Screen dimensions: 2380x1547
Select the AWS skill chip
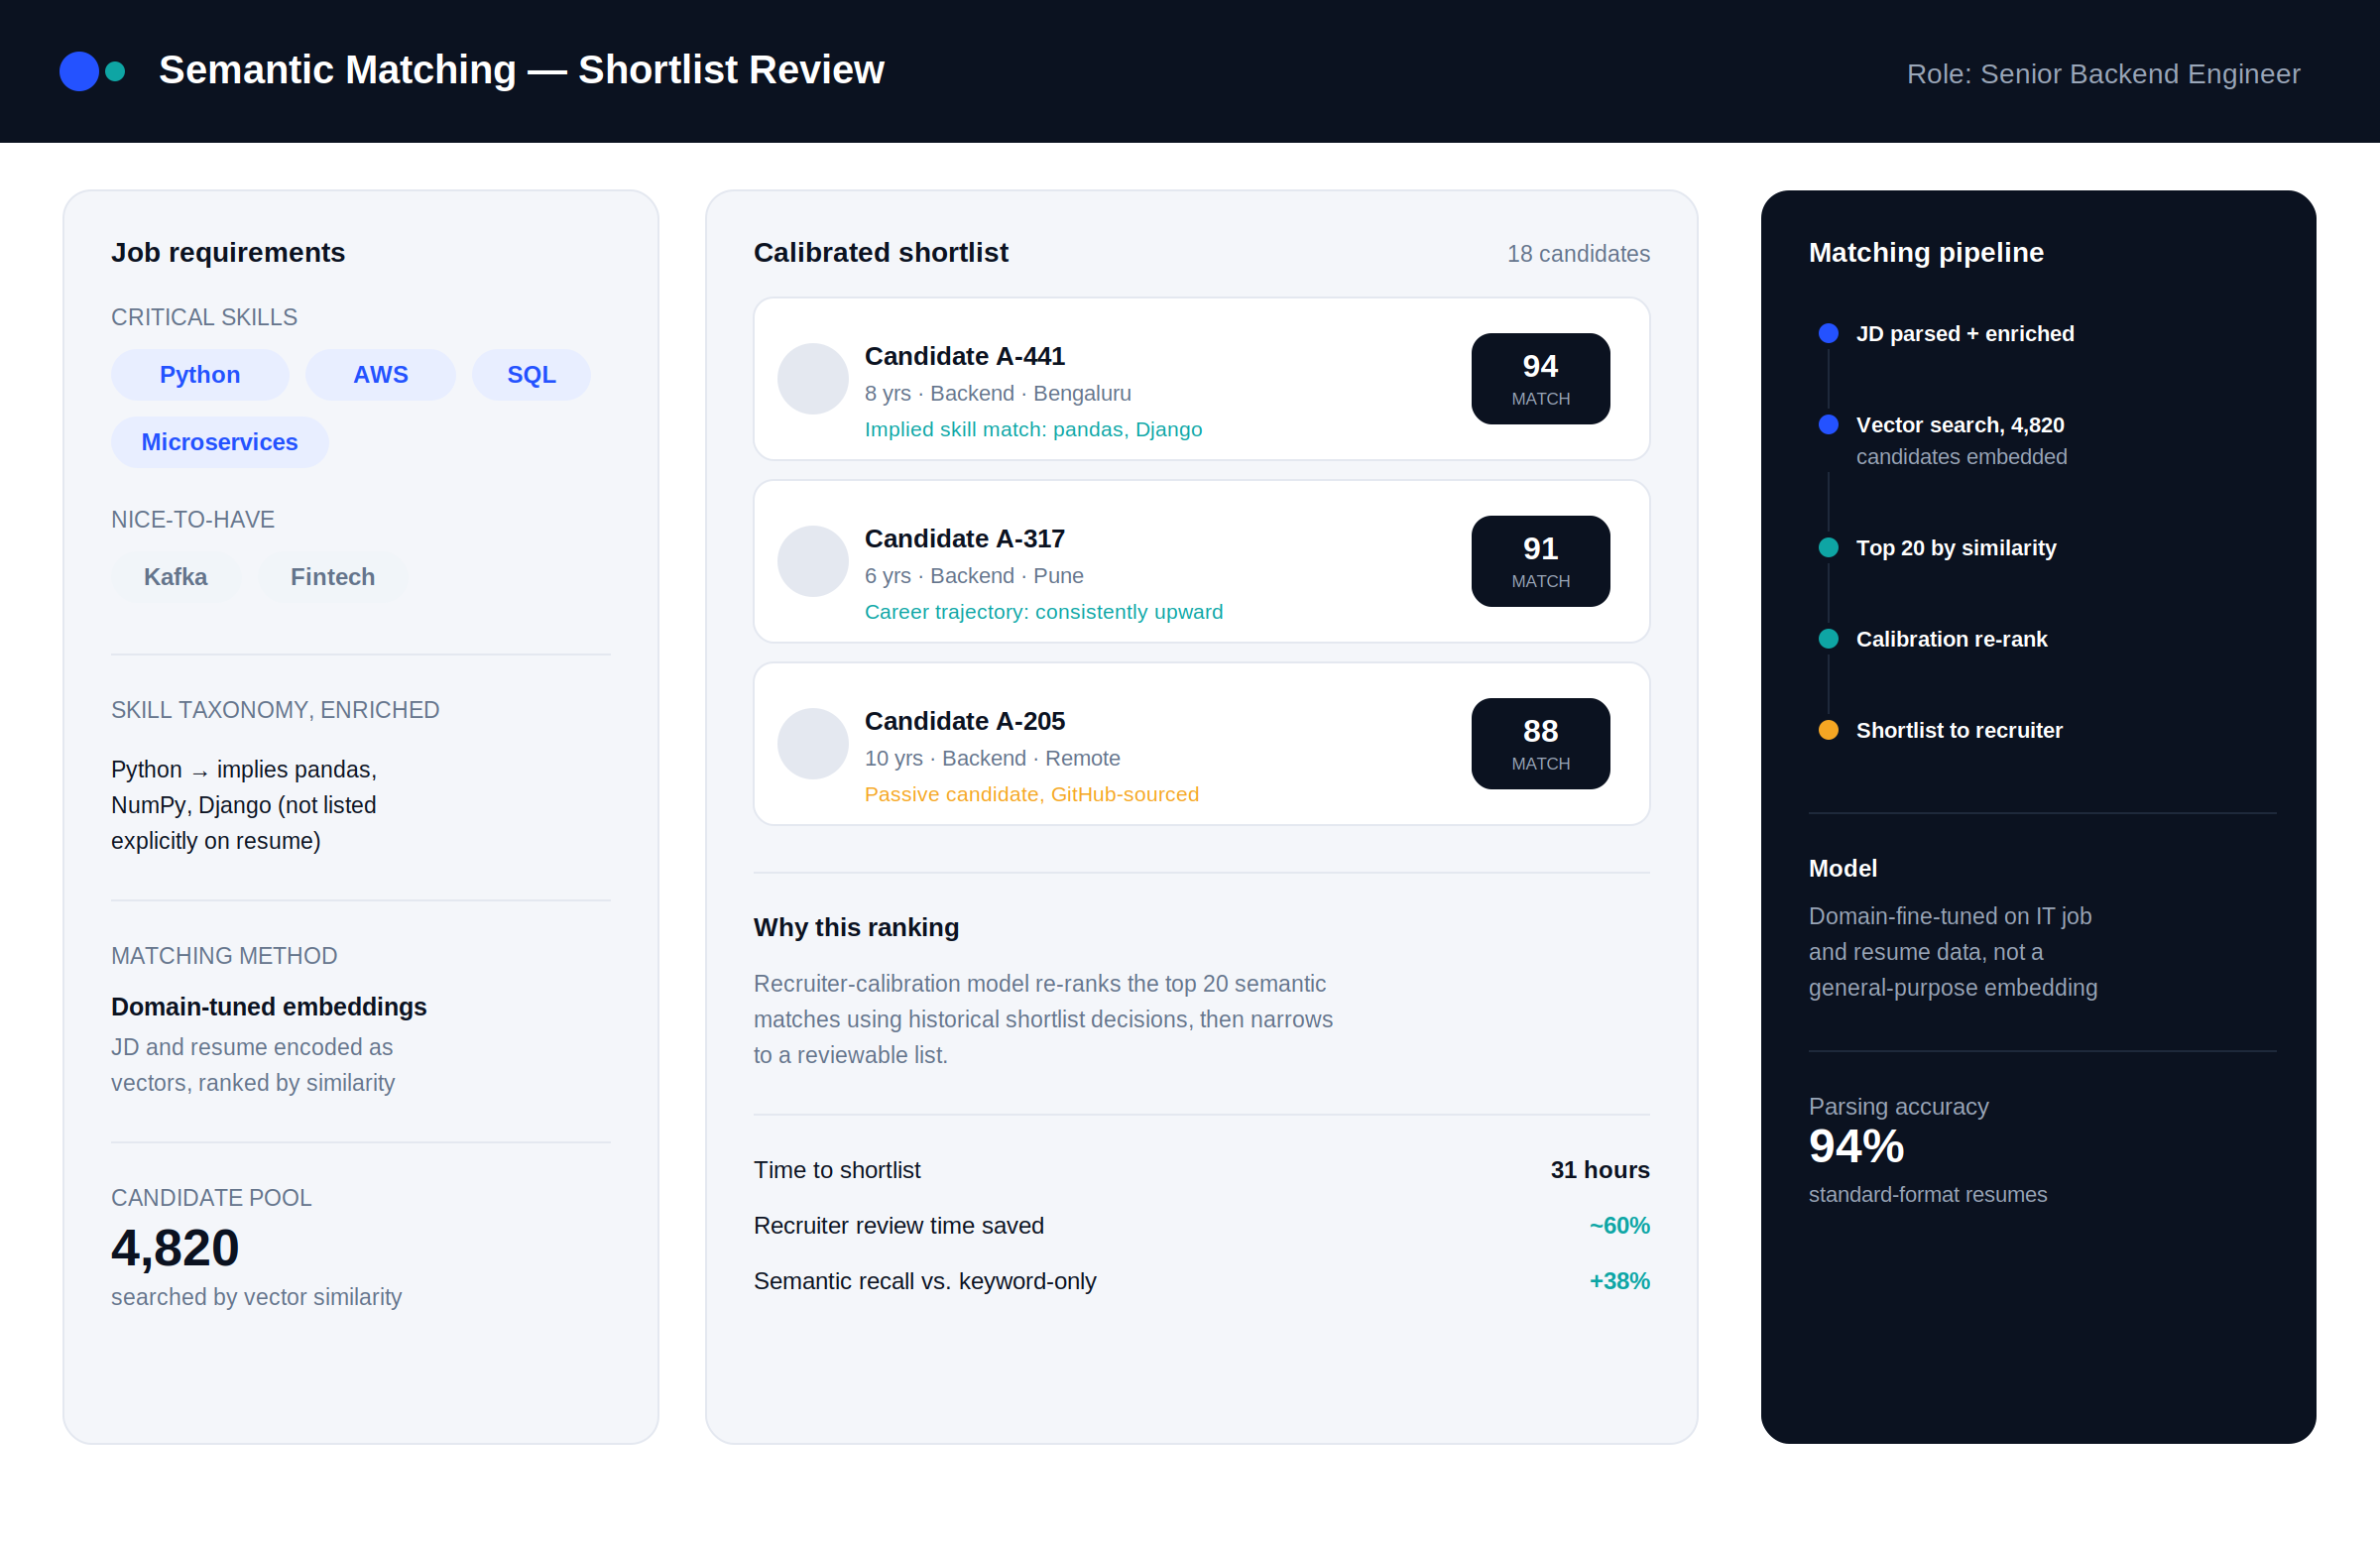(x=381, y=375)
